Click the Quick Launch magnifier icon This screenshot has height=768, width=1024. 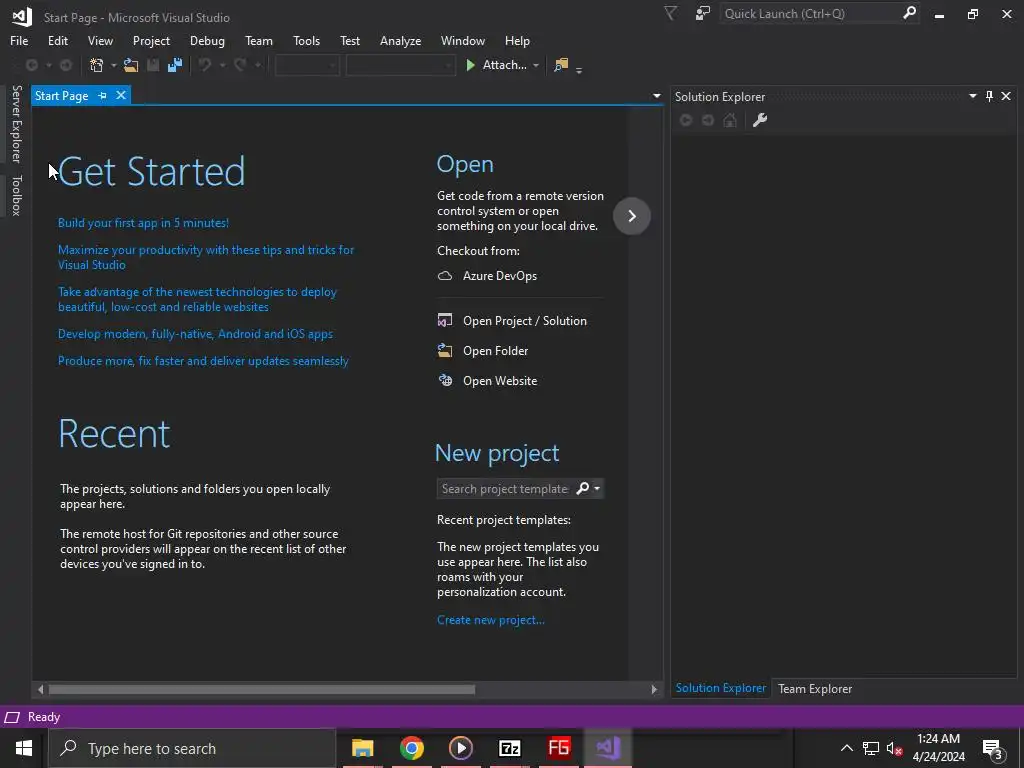pyautogui.click(x=909, y=12)
